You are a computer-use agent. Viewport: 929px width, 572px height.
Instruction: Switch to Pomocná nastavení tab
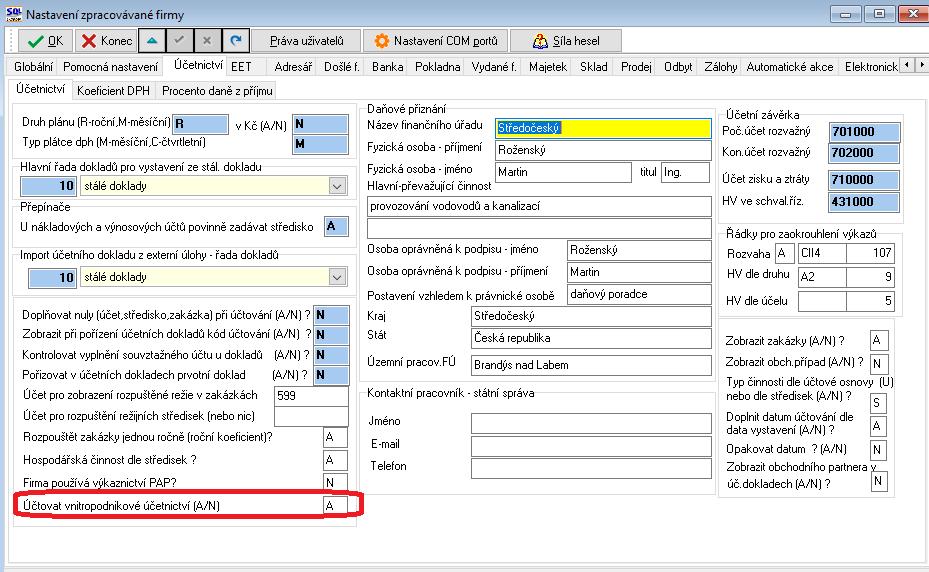[x=110, y=67]
